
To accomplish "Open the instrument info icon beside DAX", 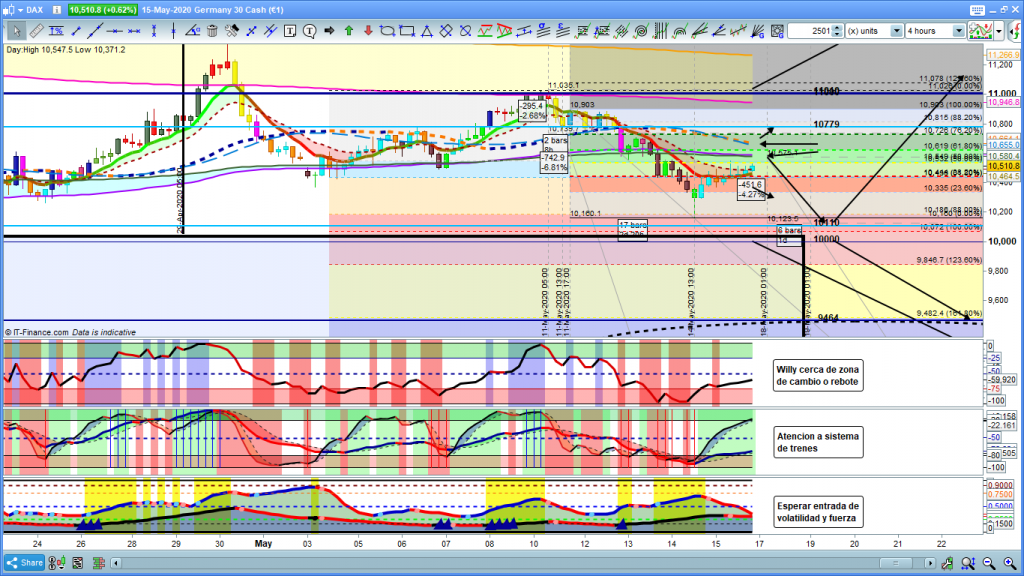I will tap(55, 10).
